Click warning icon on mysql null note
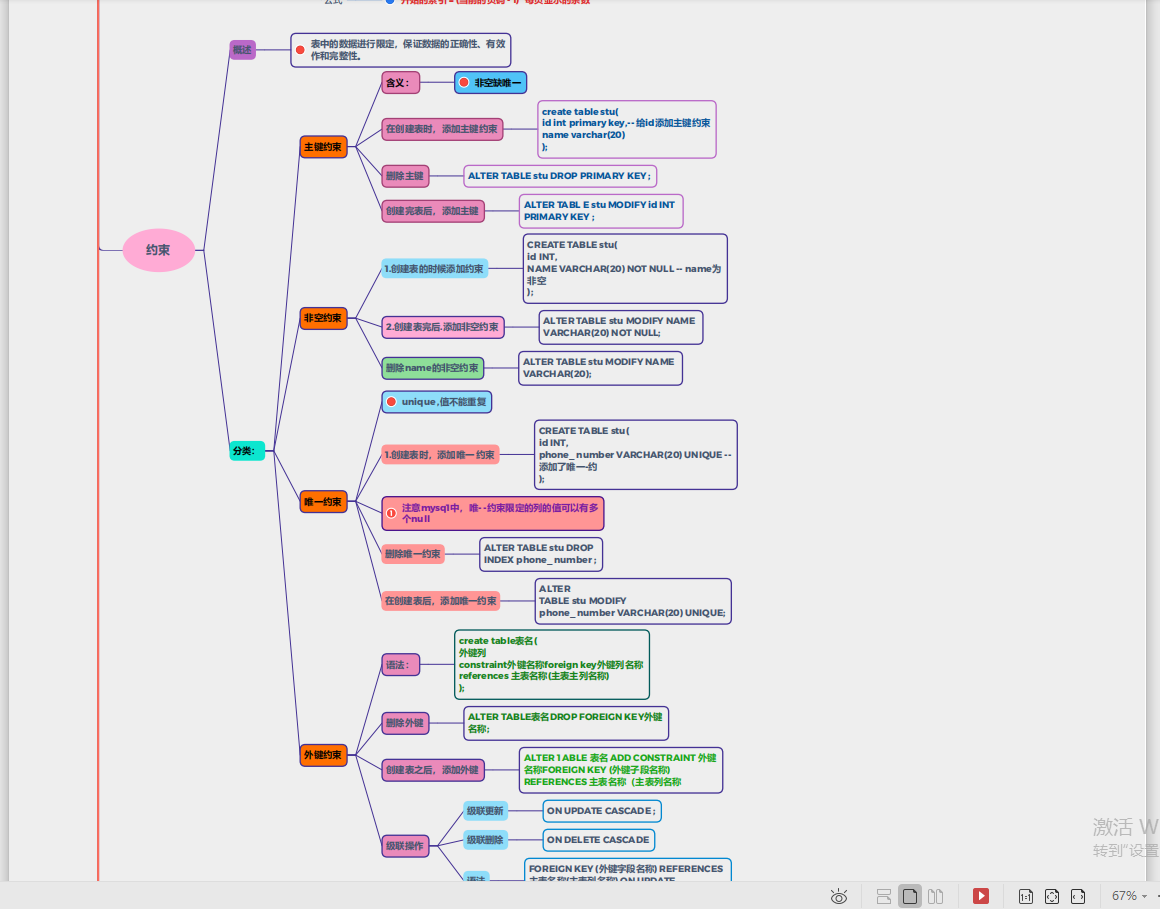 391,513
